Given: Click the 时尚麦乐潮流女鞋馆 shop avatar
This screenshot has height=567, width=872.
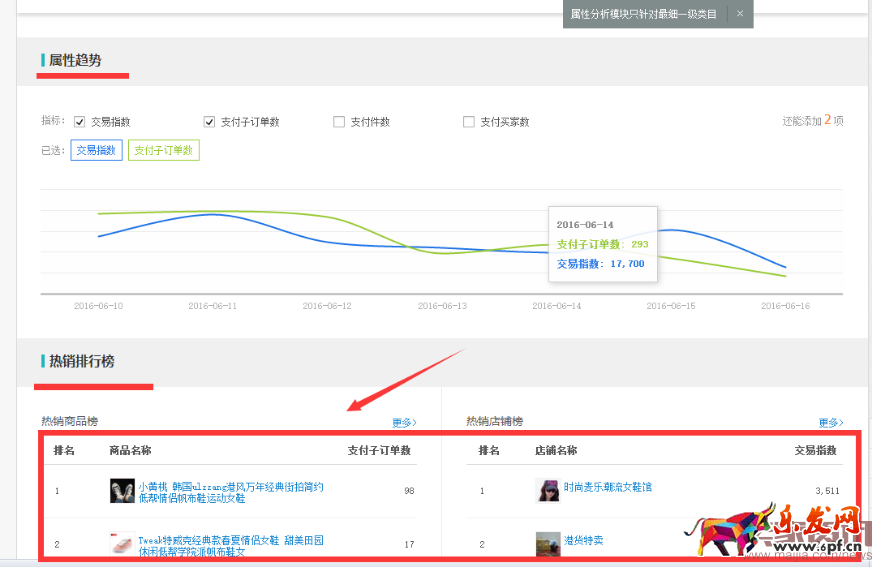Looking at the screenshot, I should pyautogui.click(x=548, y=489).
